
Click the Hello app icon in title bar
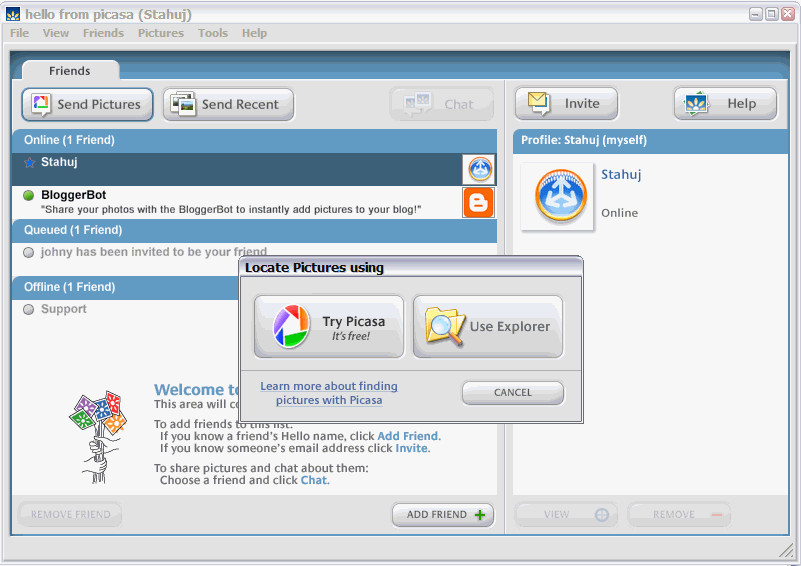[13, 14]
